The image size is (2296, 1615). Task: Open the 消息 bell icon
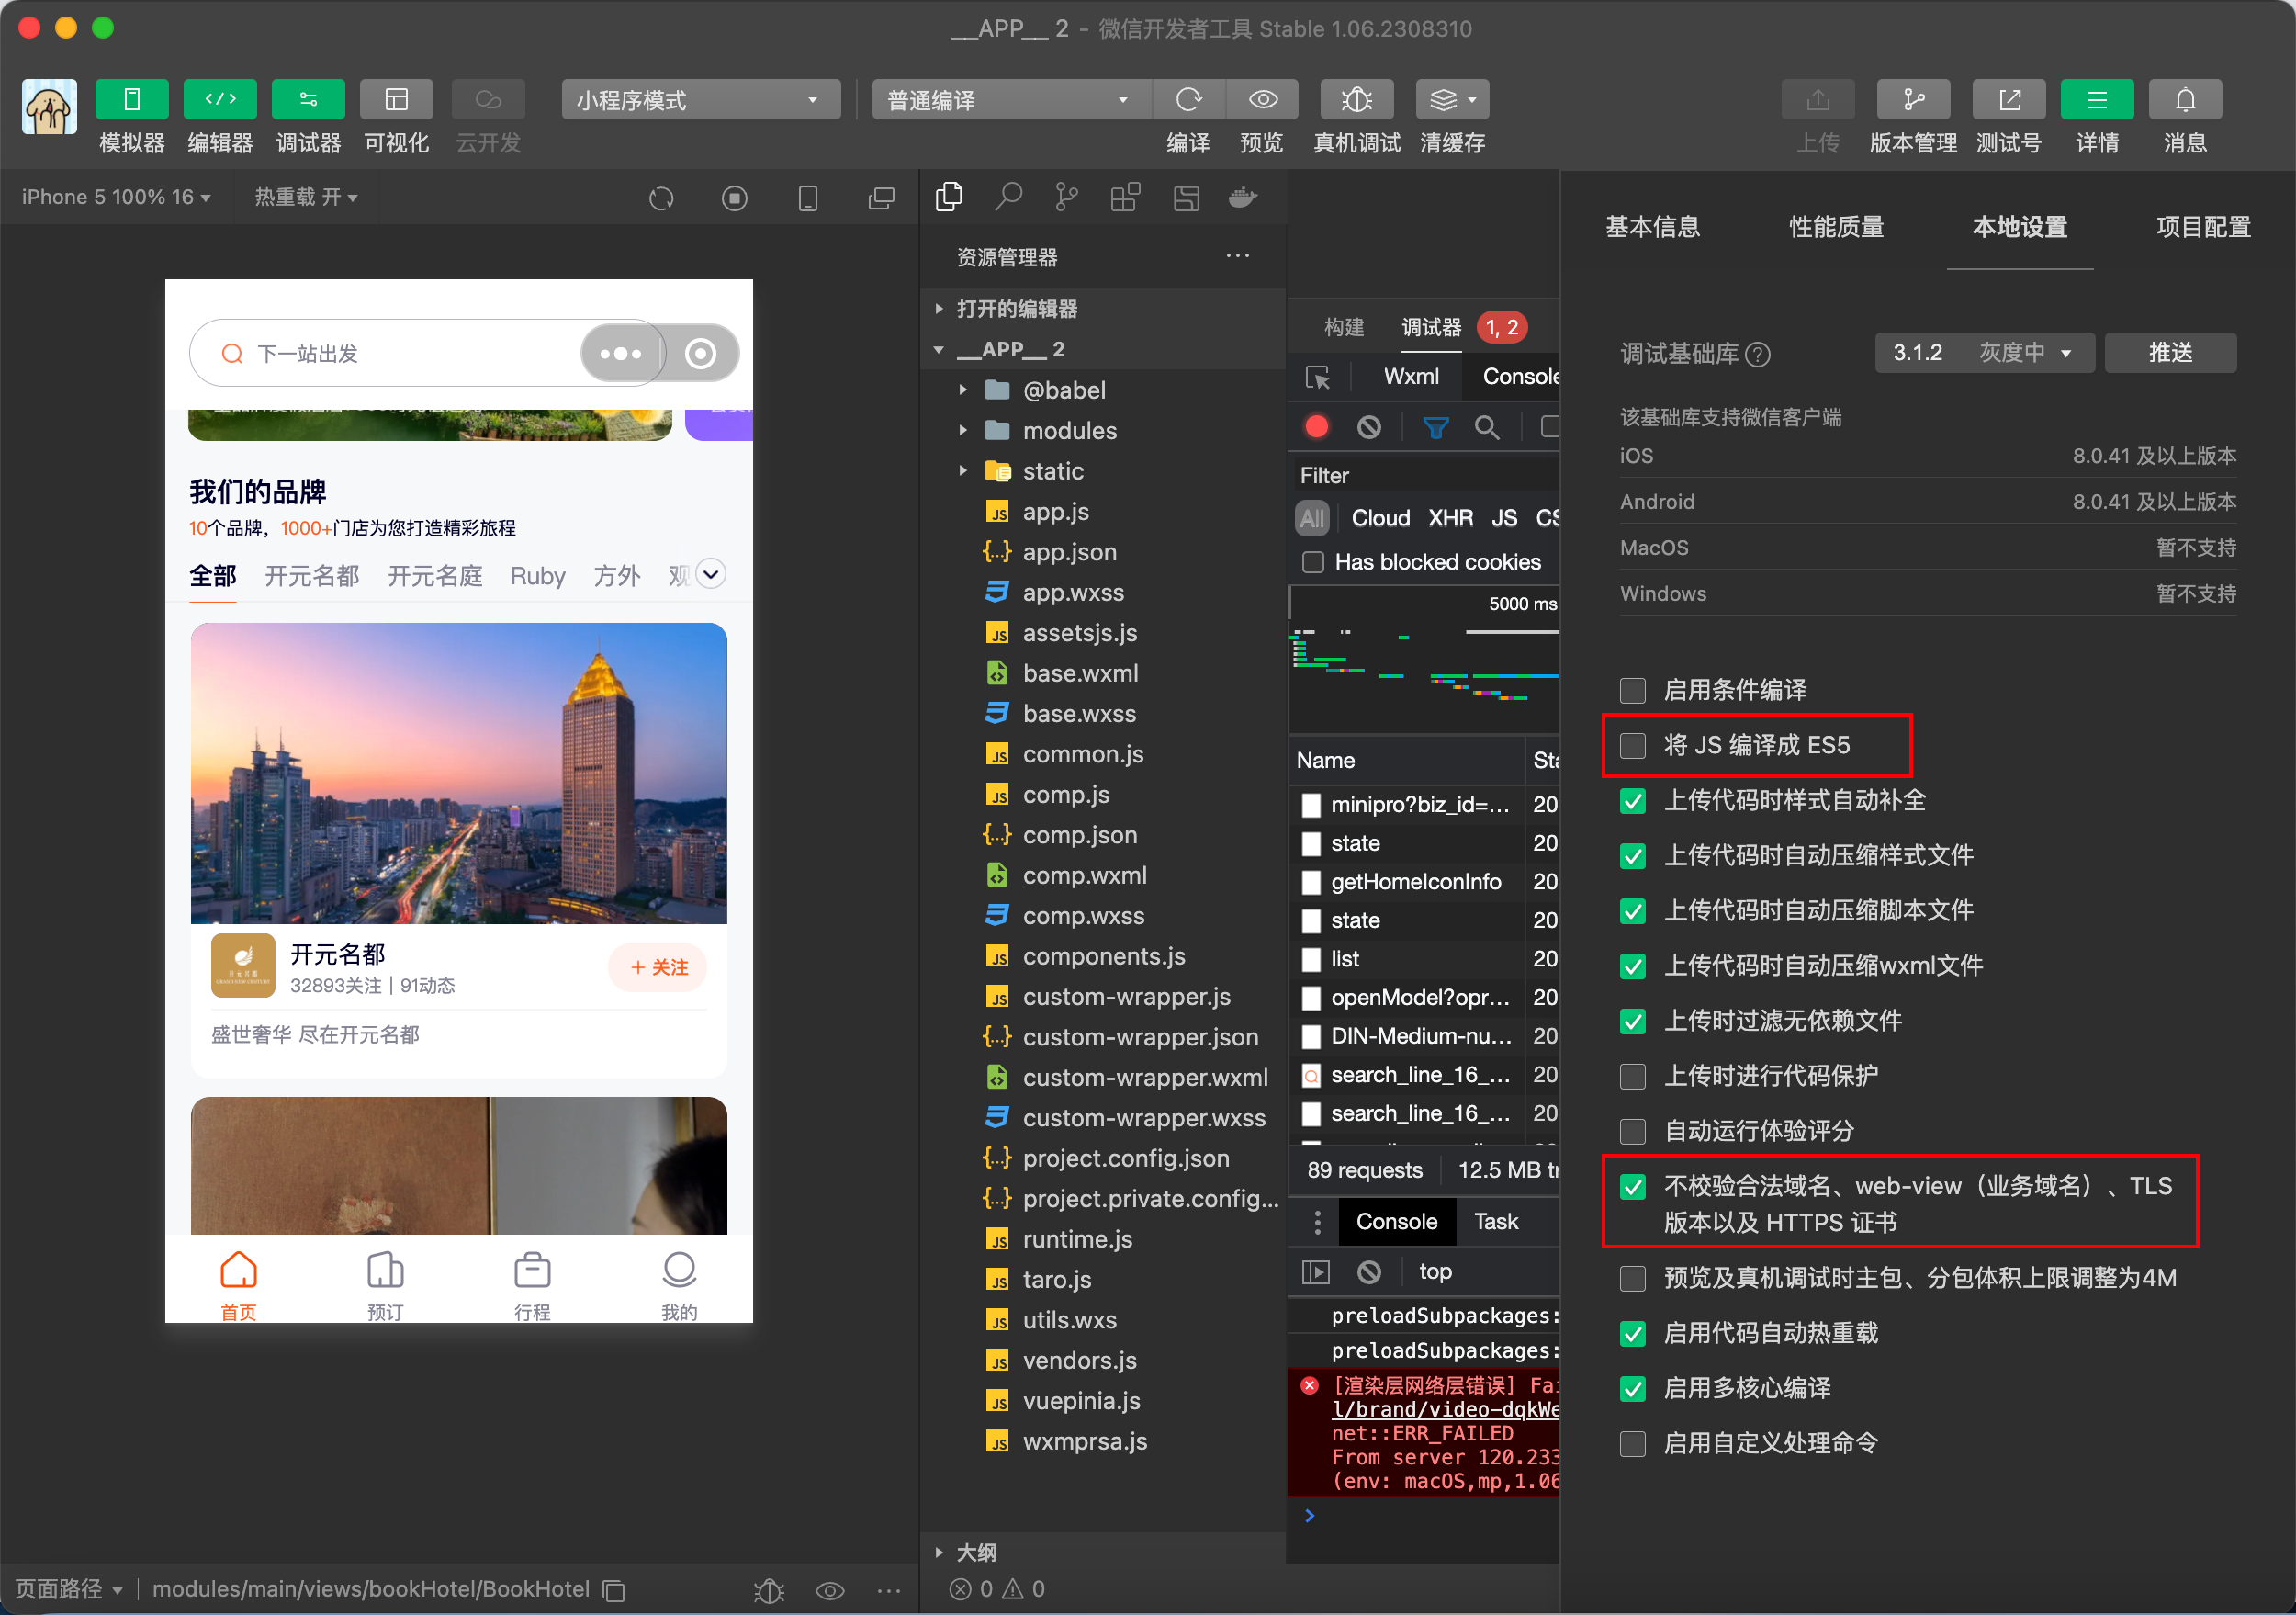(x=2184, y=100)
